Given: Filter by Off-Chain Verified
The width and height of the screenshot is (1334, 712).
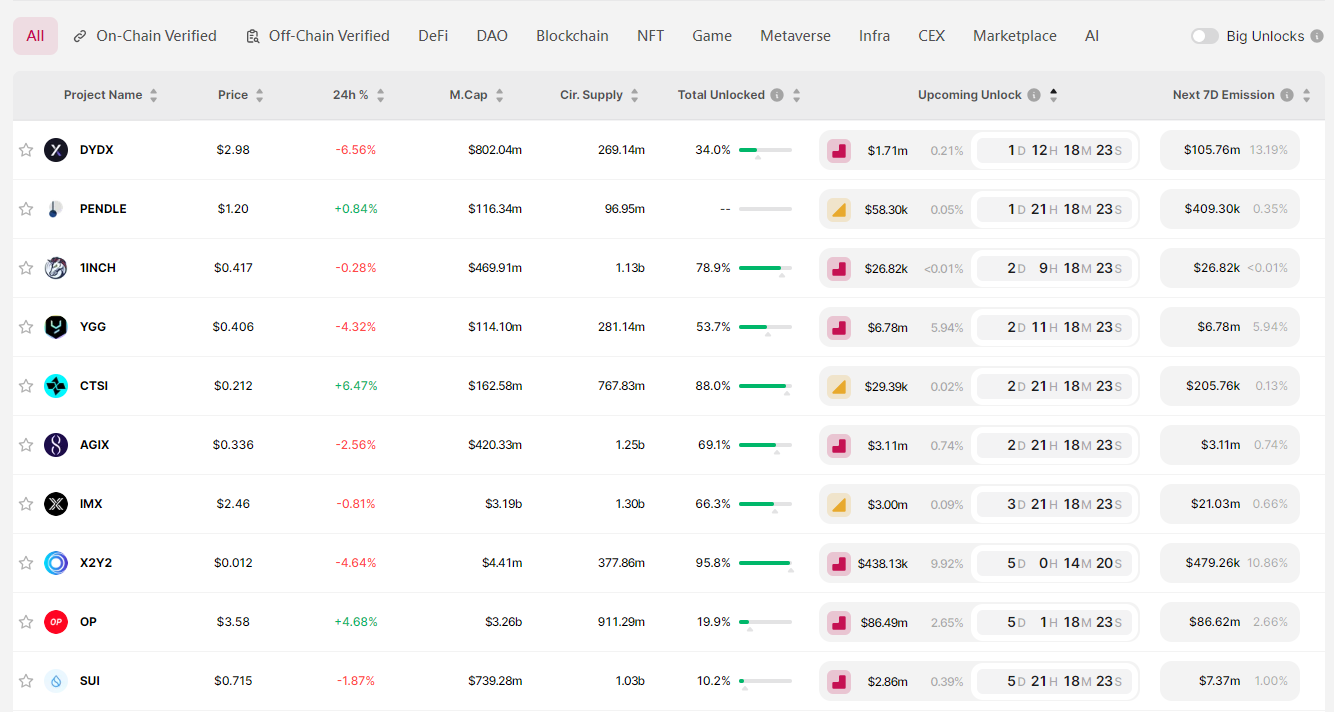Looking at the screenshot, I should [318, 36].
